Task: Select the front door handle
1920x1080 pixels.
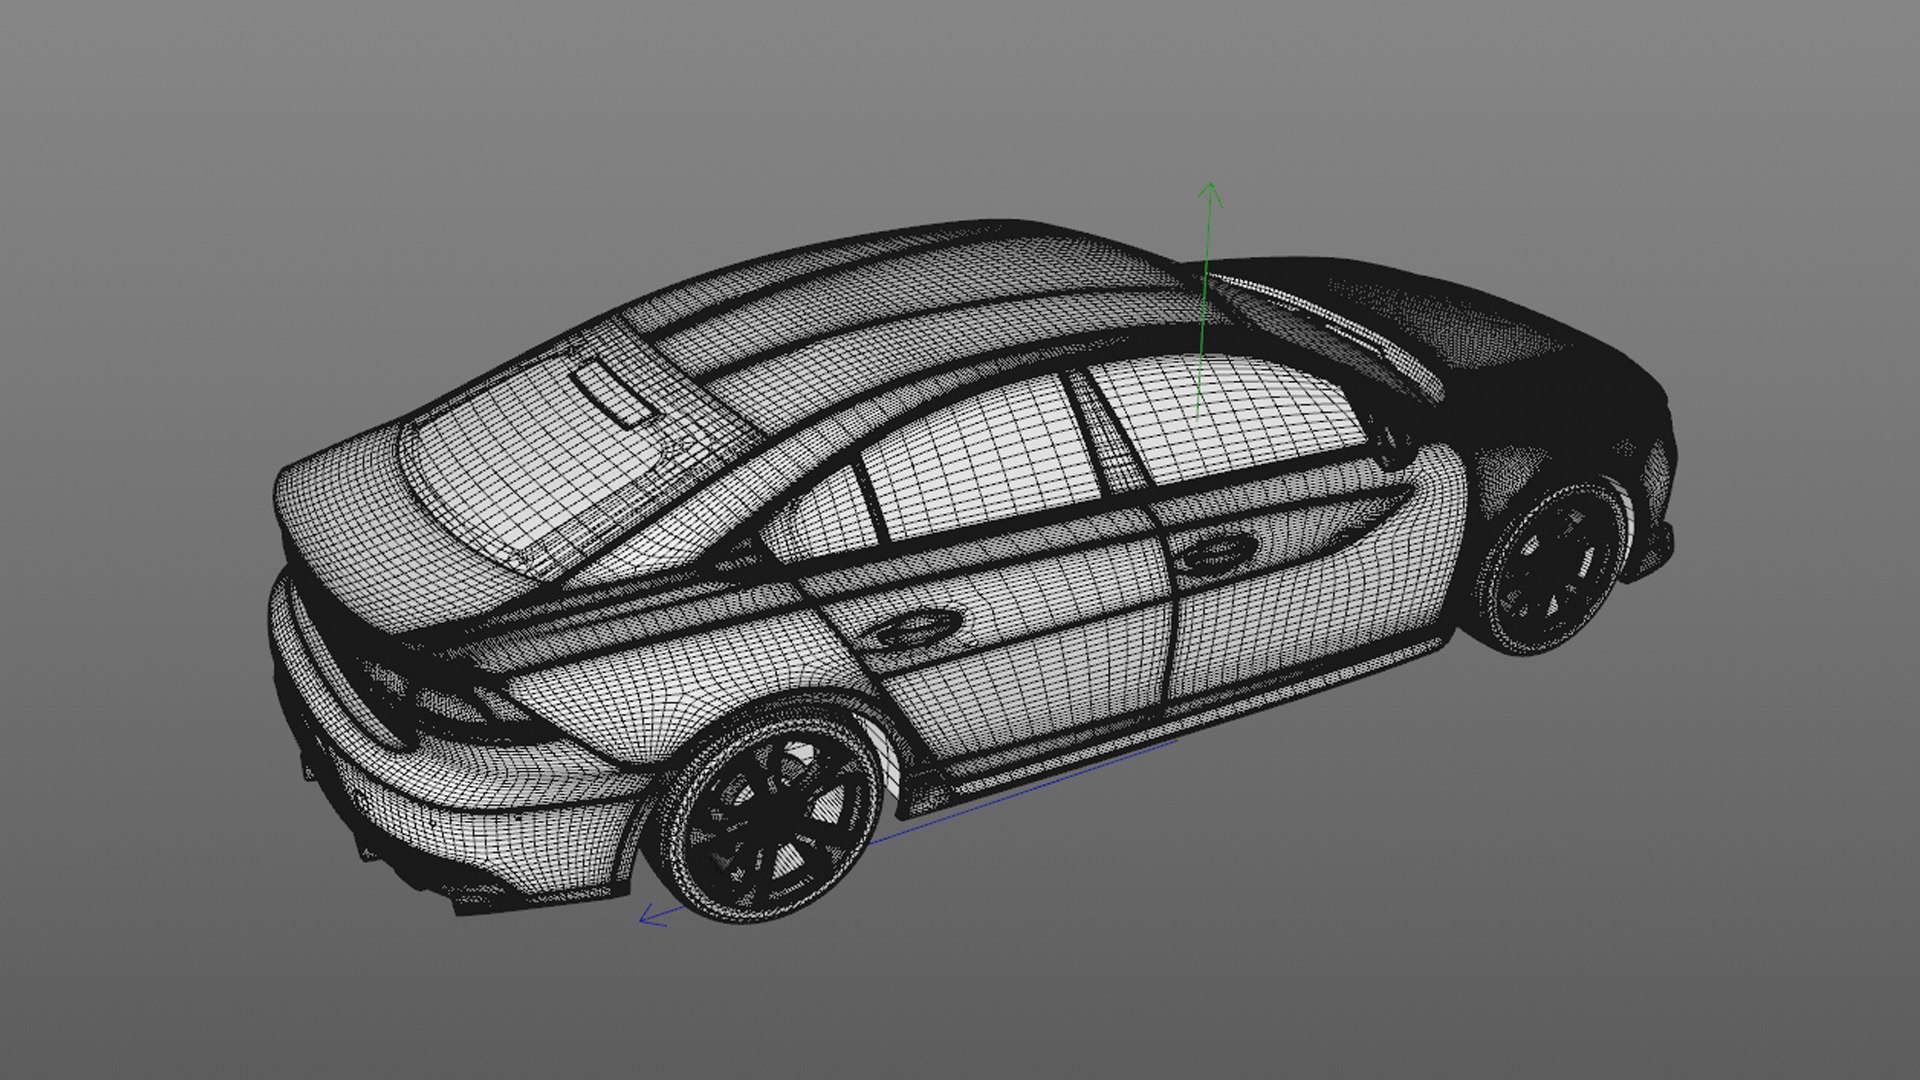Action: pyautogui.click(x=1216, y=552)
